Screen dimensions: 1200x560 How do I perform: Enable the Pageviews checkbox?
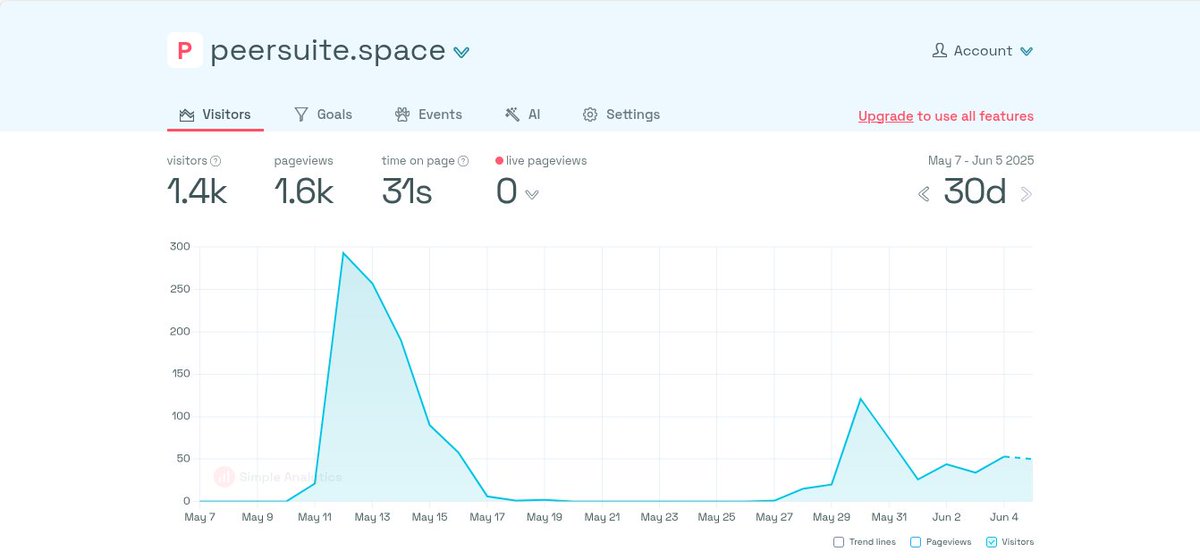tap(916, 542)
